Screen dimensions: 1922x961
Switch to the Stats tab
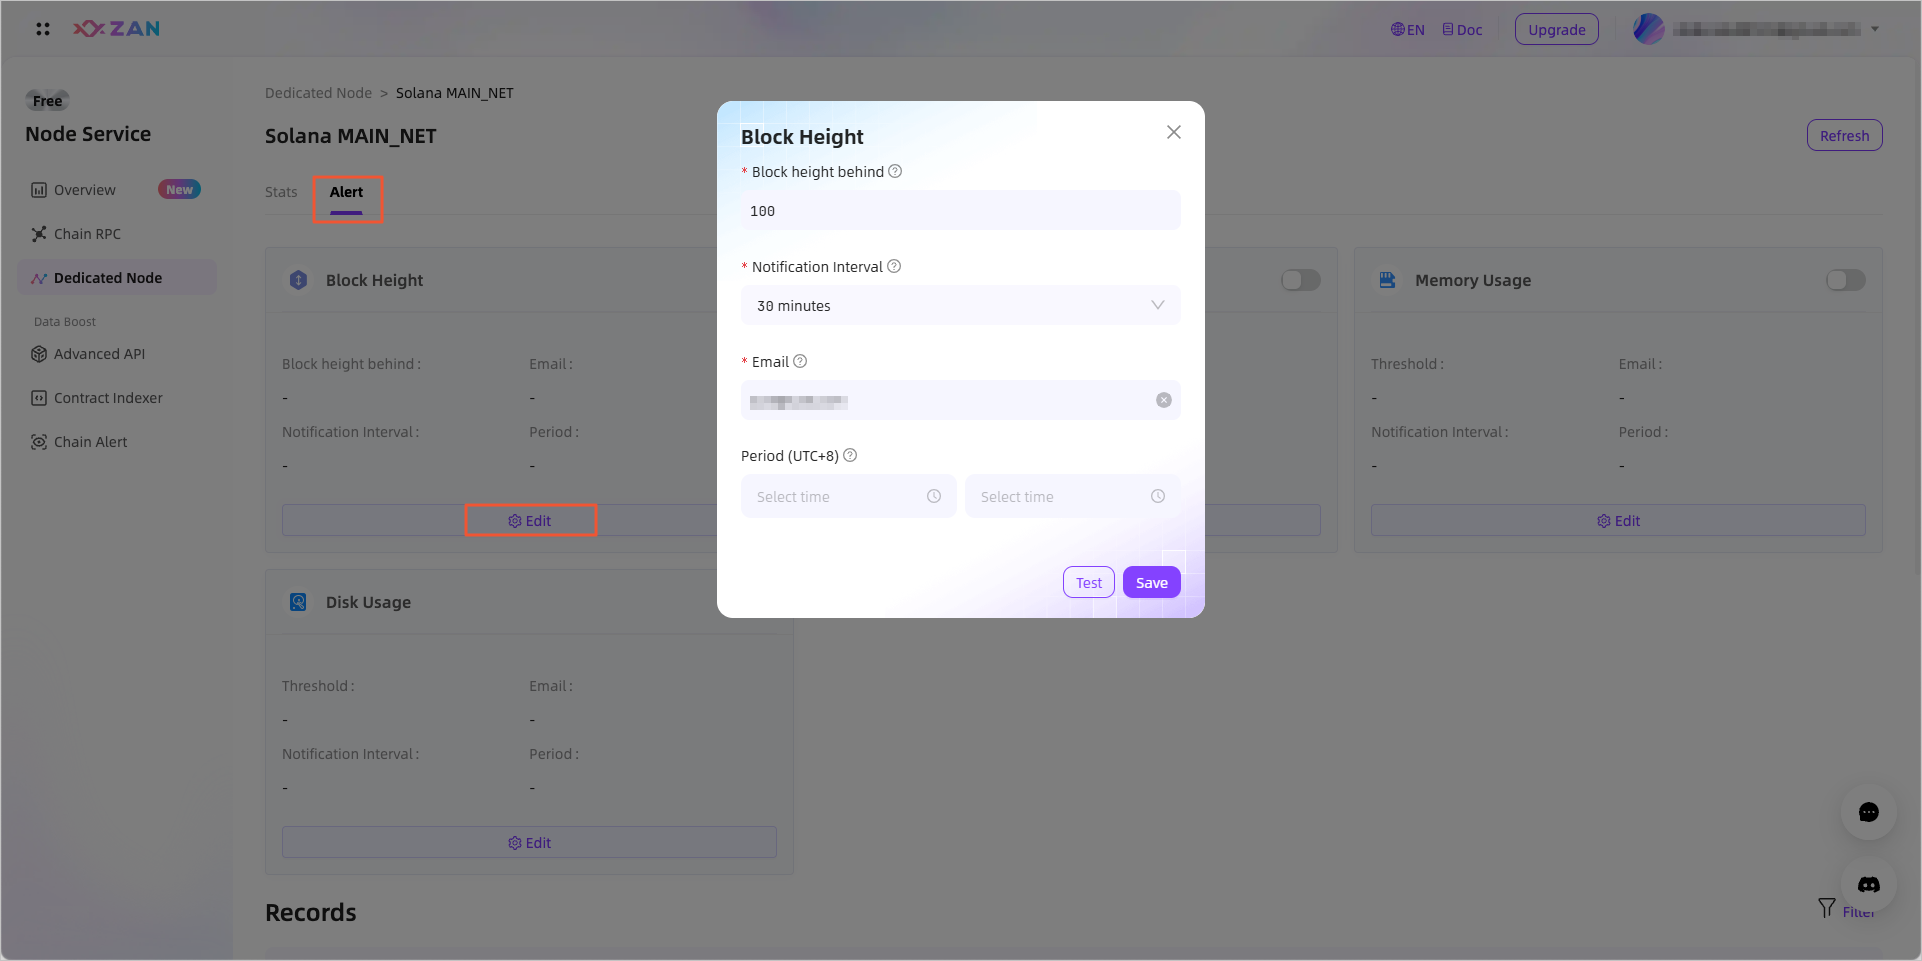pos(281,192)
